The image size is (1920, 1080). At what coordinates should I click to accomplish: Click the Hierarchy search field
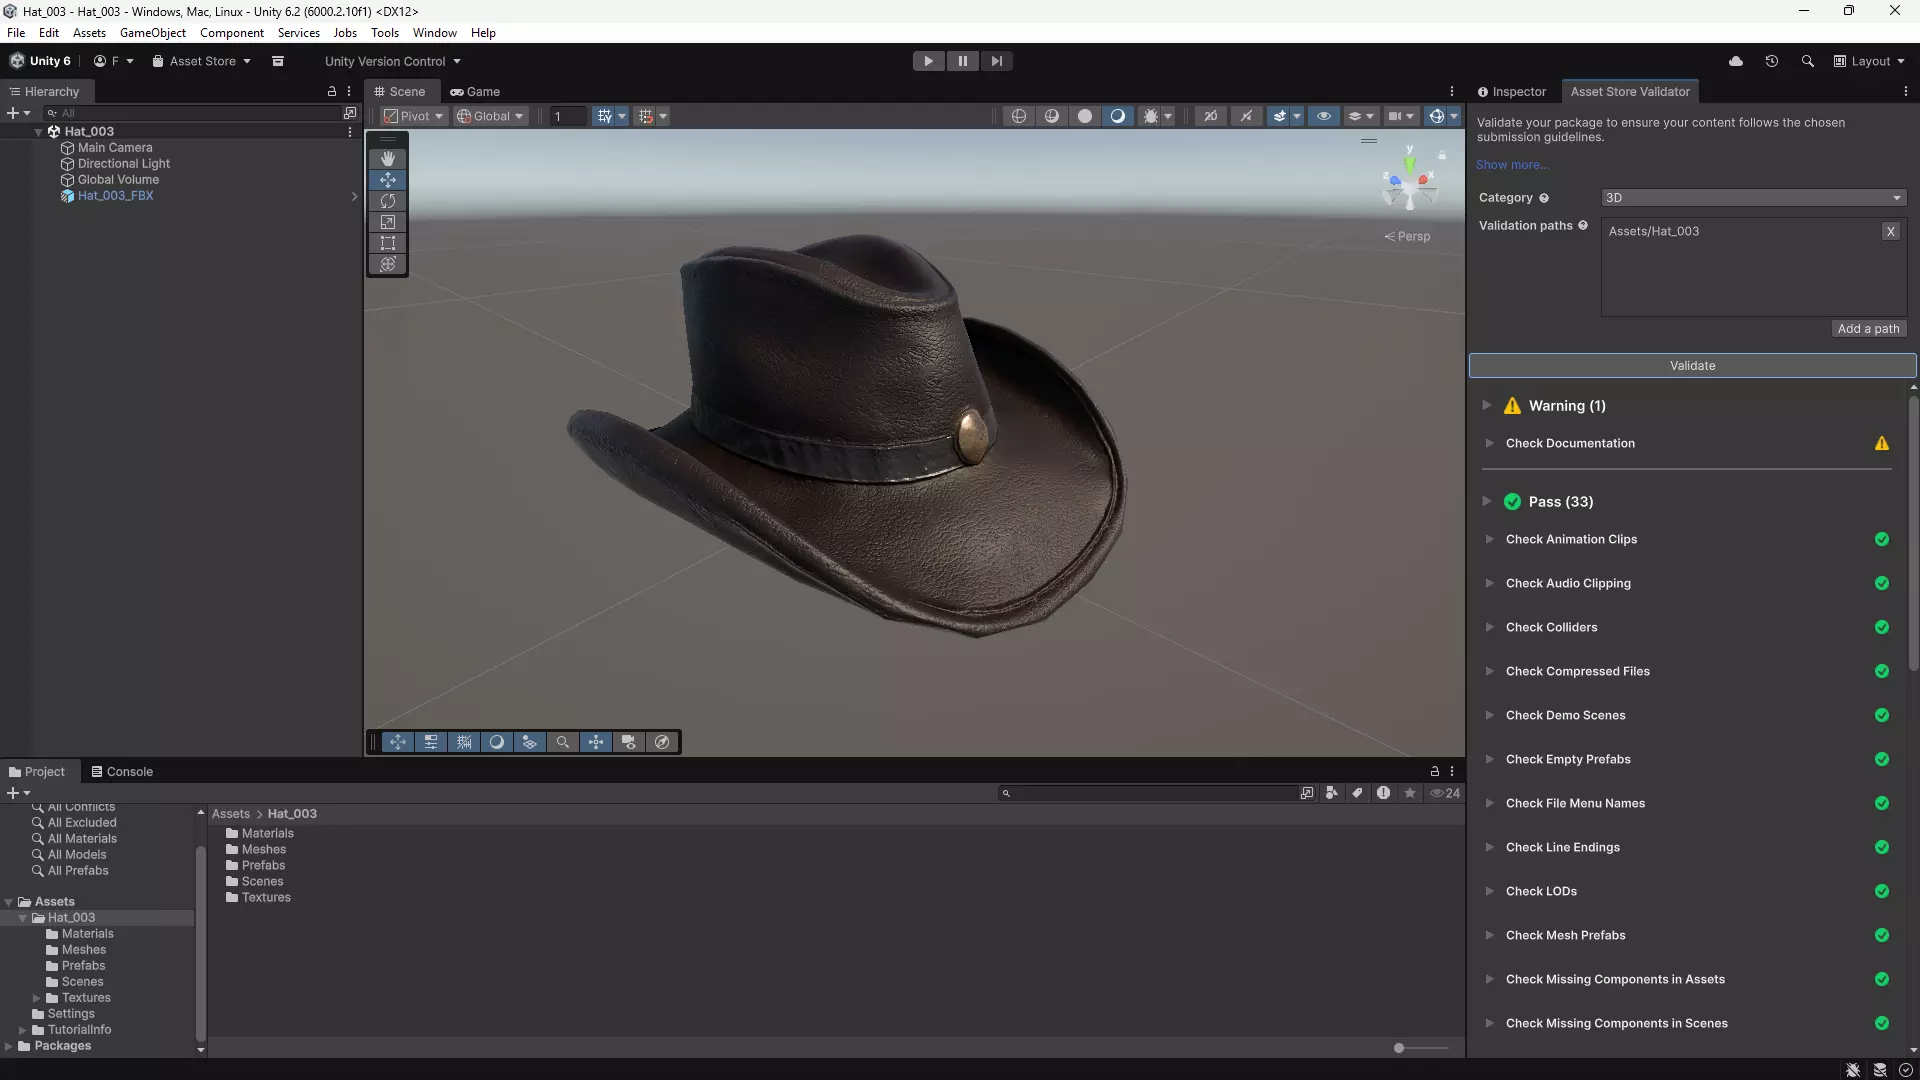192,113
